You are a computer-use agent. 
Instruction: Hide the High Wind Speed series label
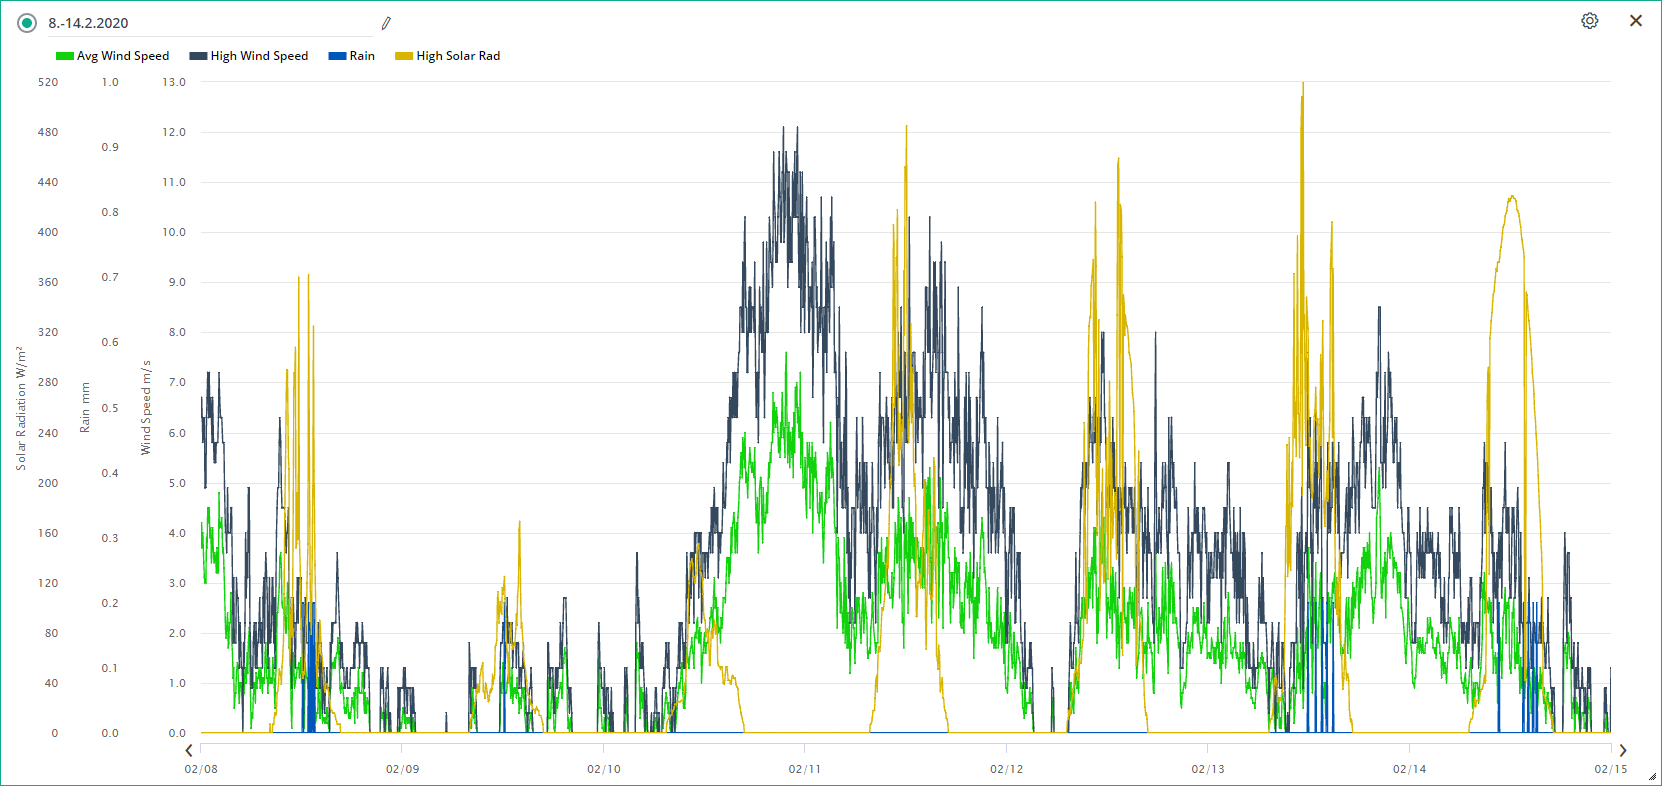tap(259, 56)
